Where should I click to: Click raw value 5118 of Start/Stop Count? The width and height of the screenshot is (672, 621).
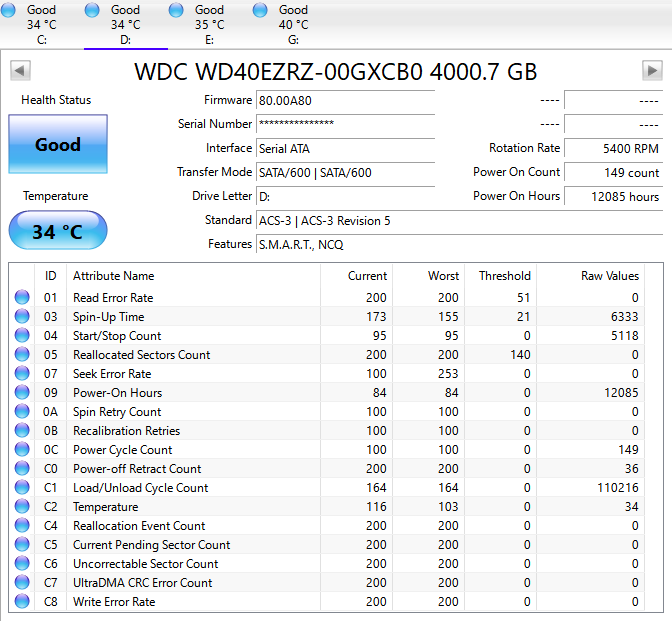click(x=624, y=336)
